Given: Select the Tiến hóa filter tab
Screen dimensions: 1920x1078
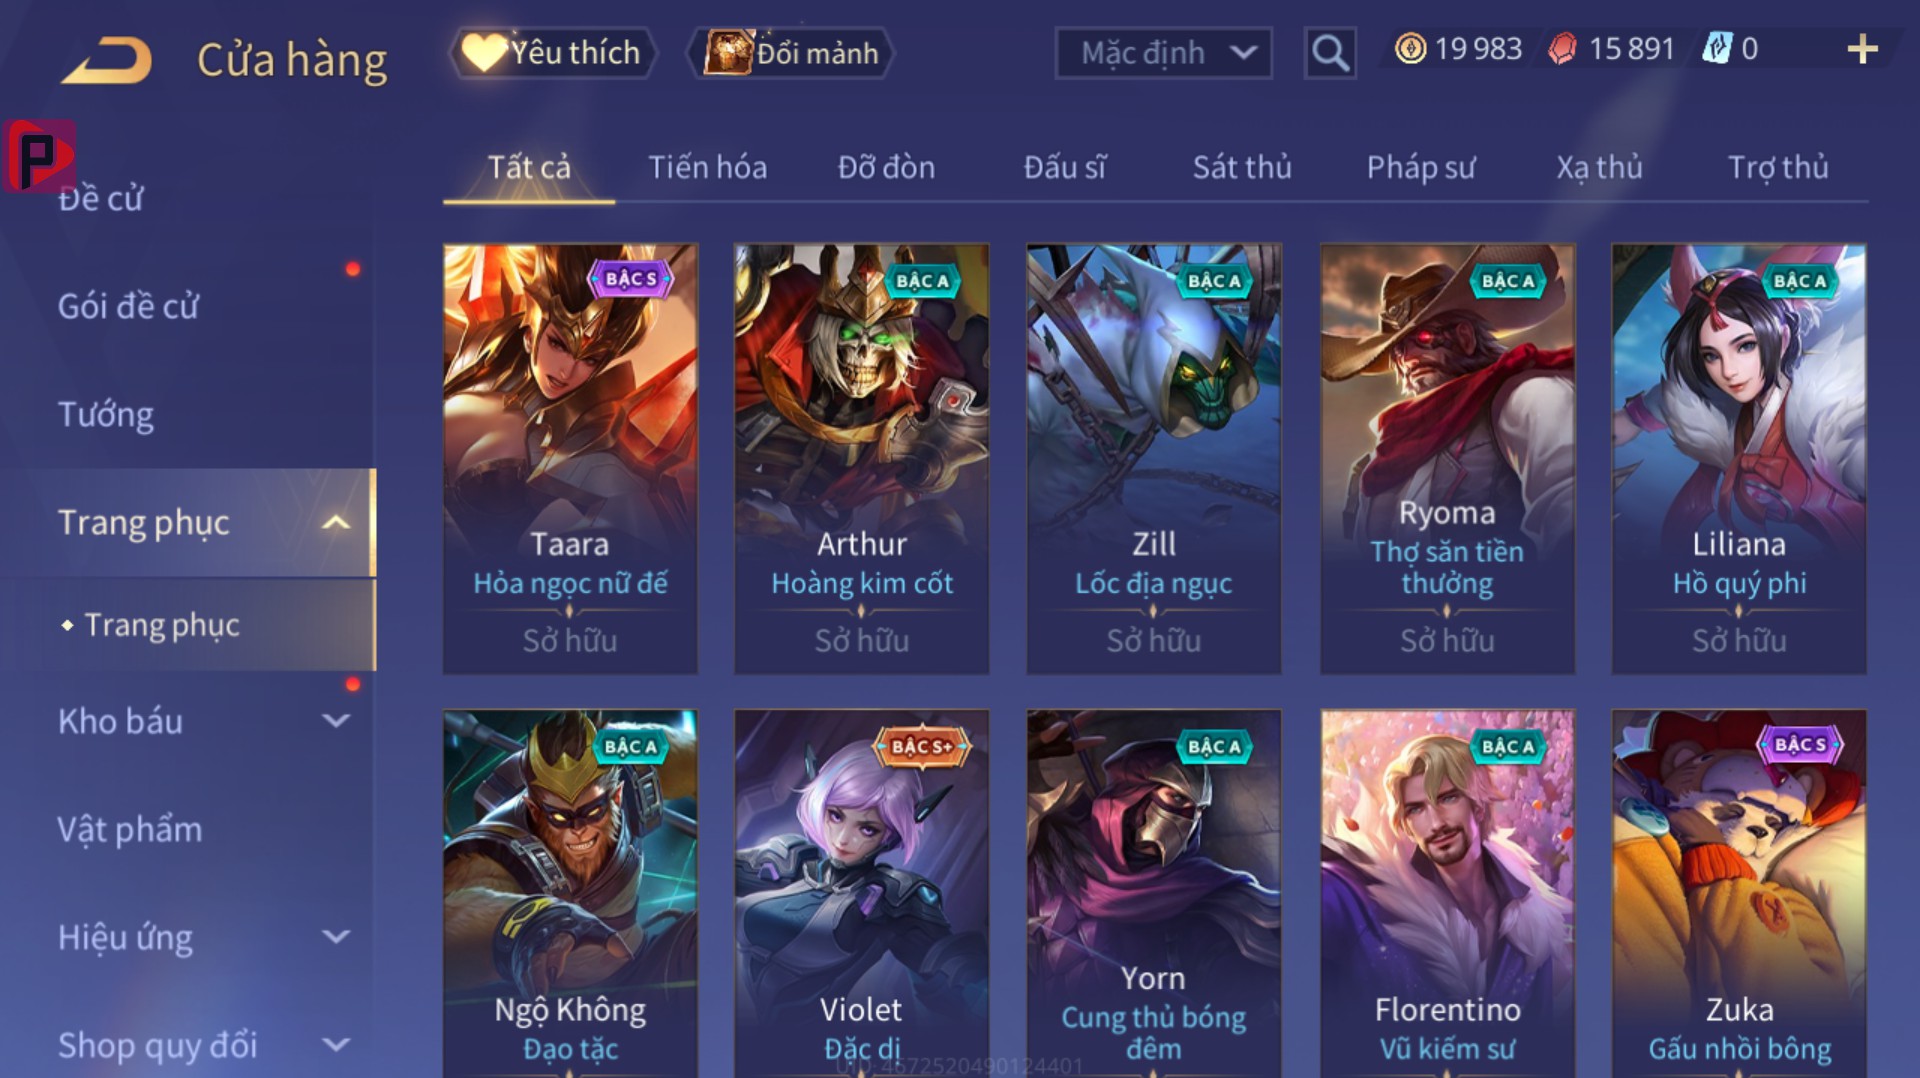Looking at the screenshot, I should (x=708, y=167).
